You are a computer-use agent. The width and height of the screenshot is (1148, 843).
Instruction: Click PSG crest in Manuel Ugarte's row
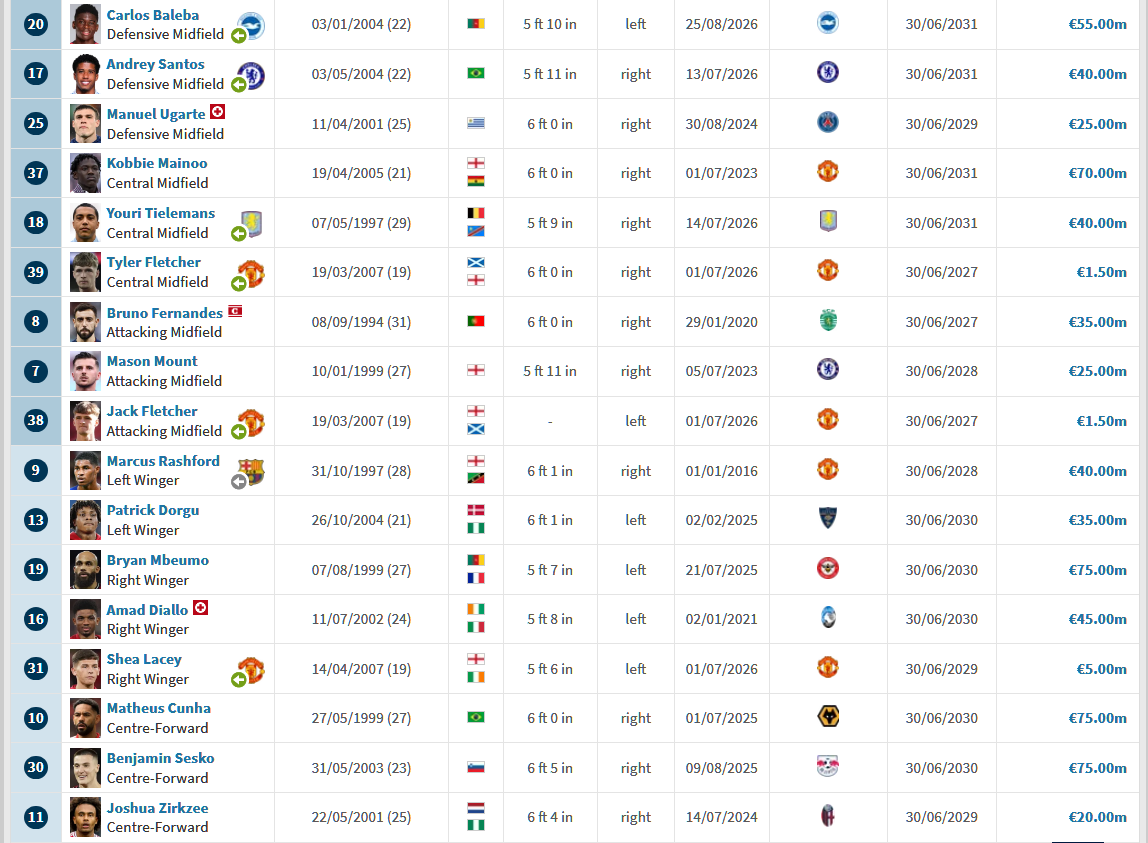tap(827, 122)
